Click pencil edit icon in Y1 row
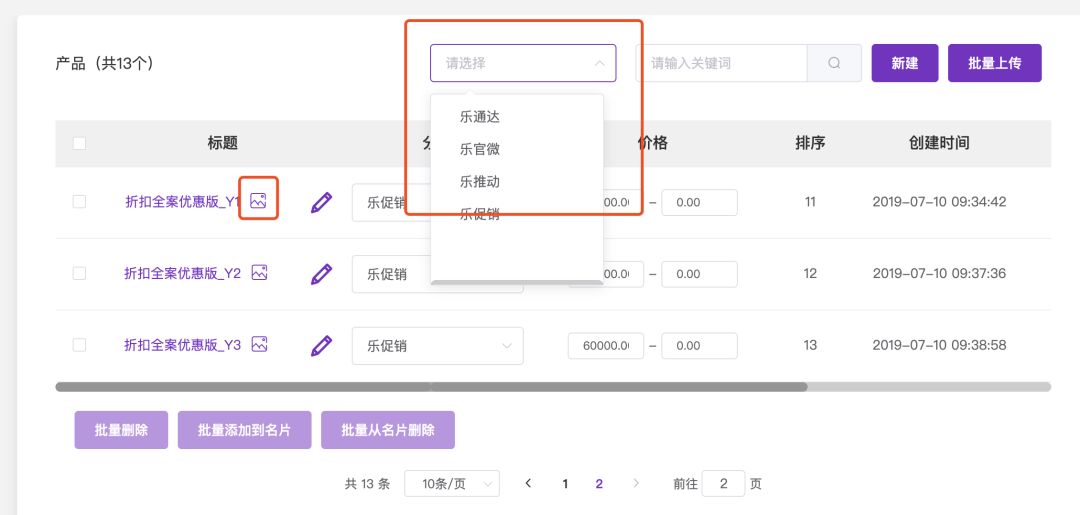The width and height of the screenshot is (1080, 515). pyautogui.click(x=321, y=203)
